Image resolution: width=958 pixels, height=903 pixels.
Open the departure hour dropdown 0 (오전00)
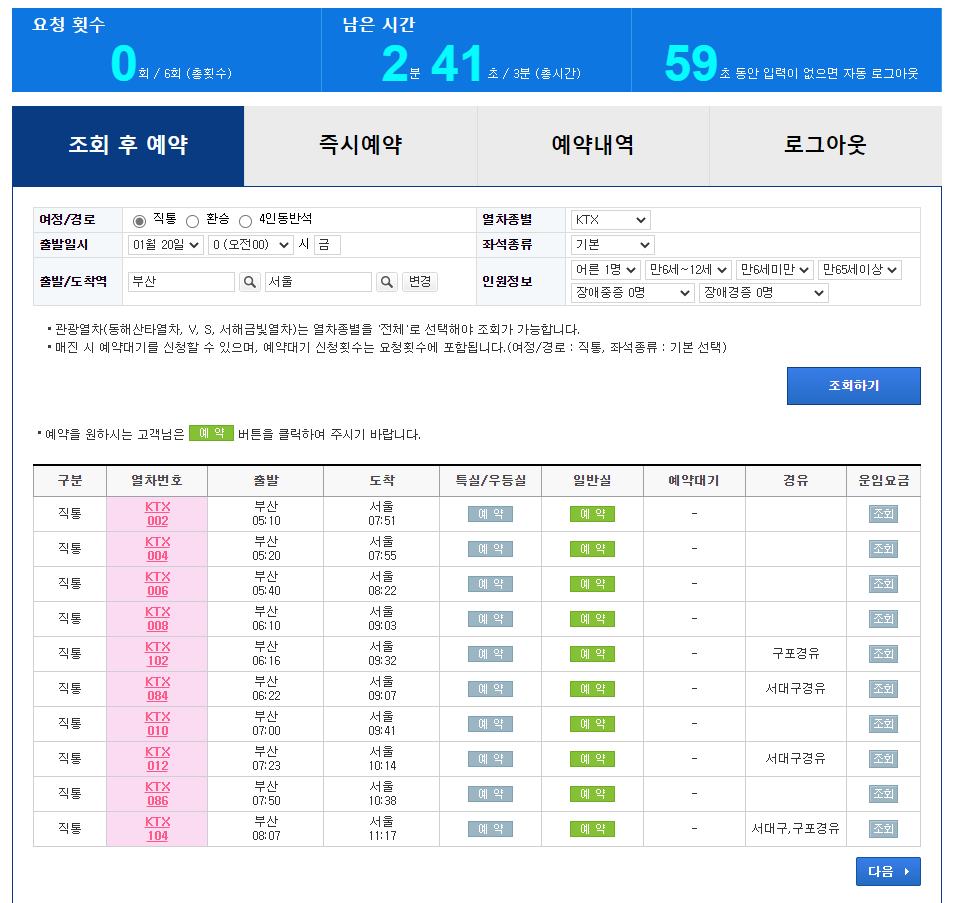(x=250, y=245)
